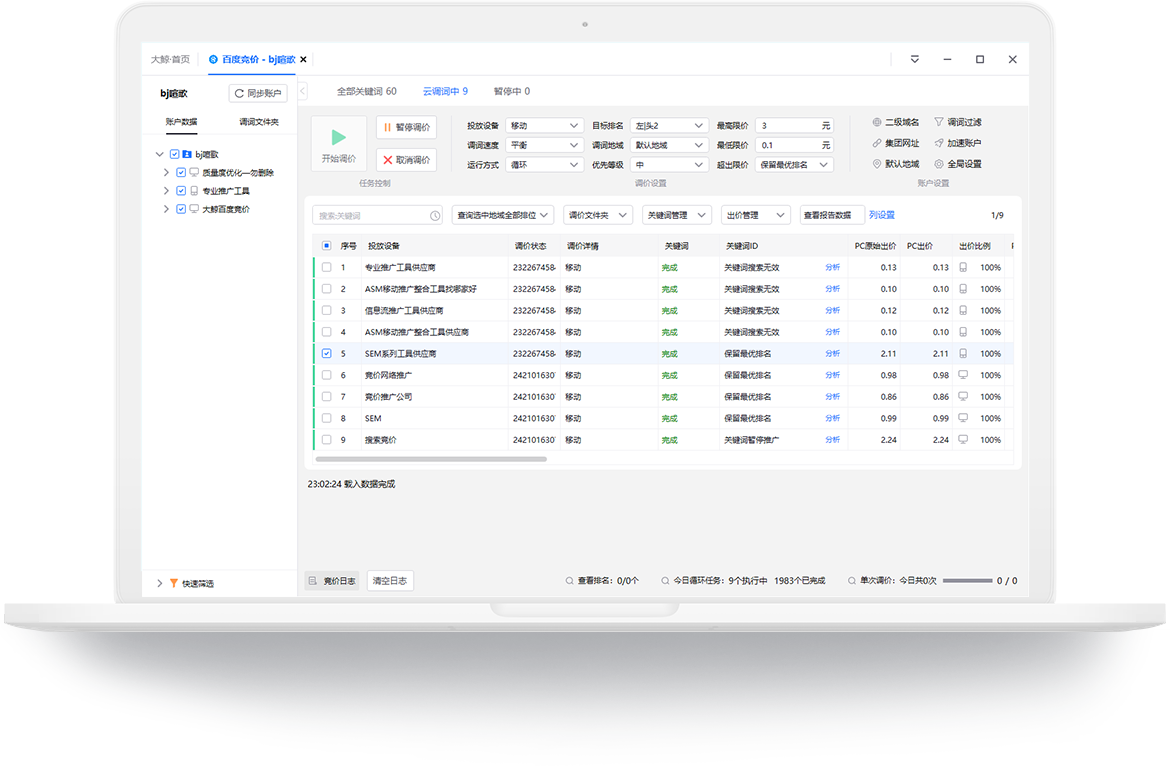This screenshot has height=766, width=1170.
Task: Click the bj account folder icon in tree
Action: (187, 154)
